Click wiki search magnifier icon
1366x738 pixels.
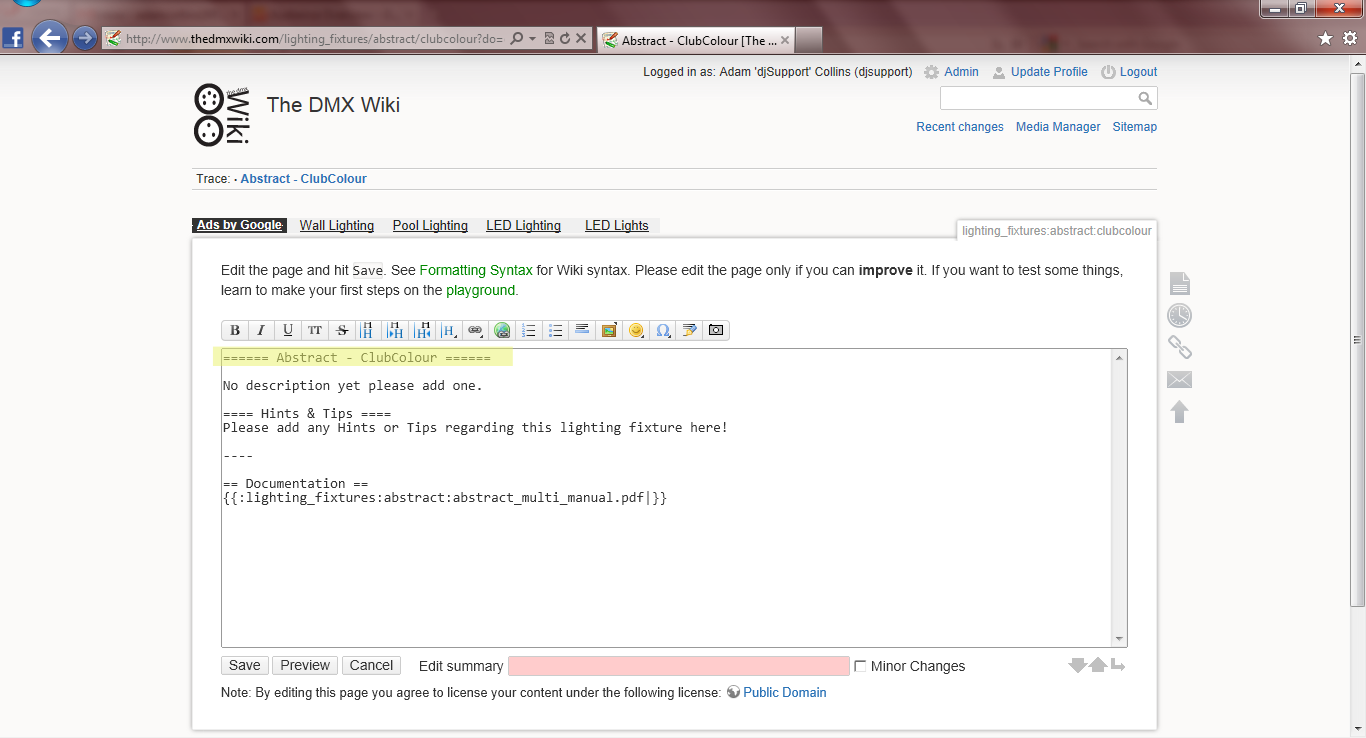coord(1145,98)
